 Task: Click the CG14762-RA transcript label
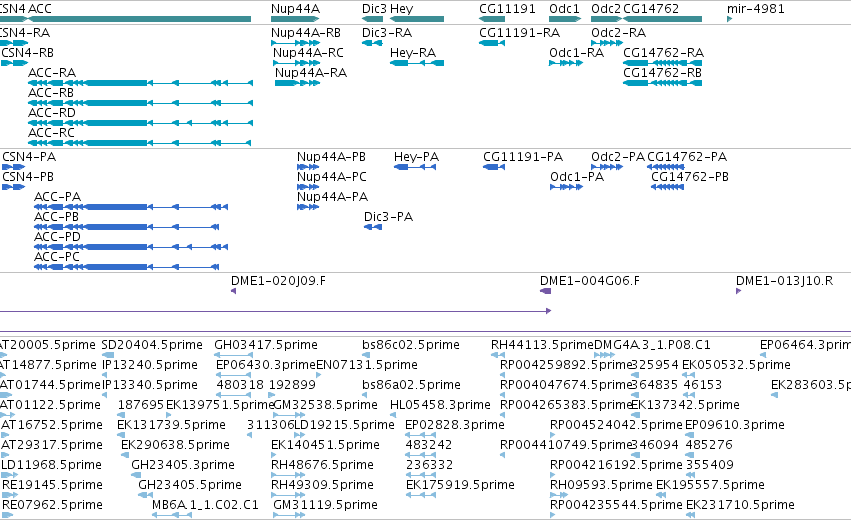[663, 53]
